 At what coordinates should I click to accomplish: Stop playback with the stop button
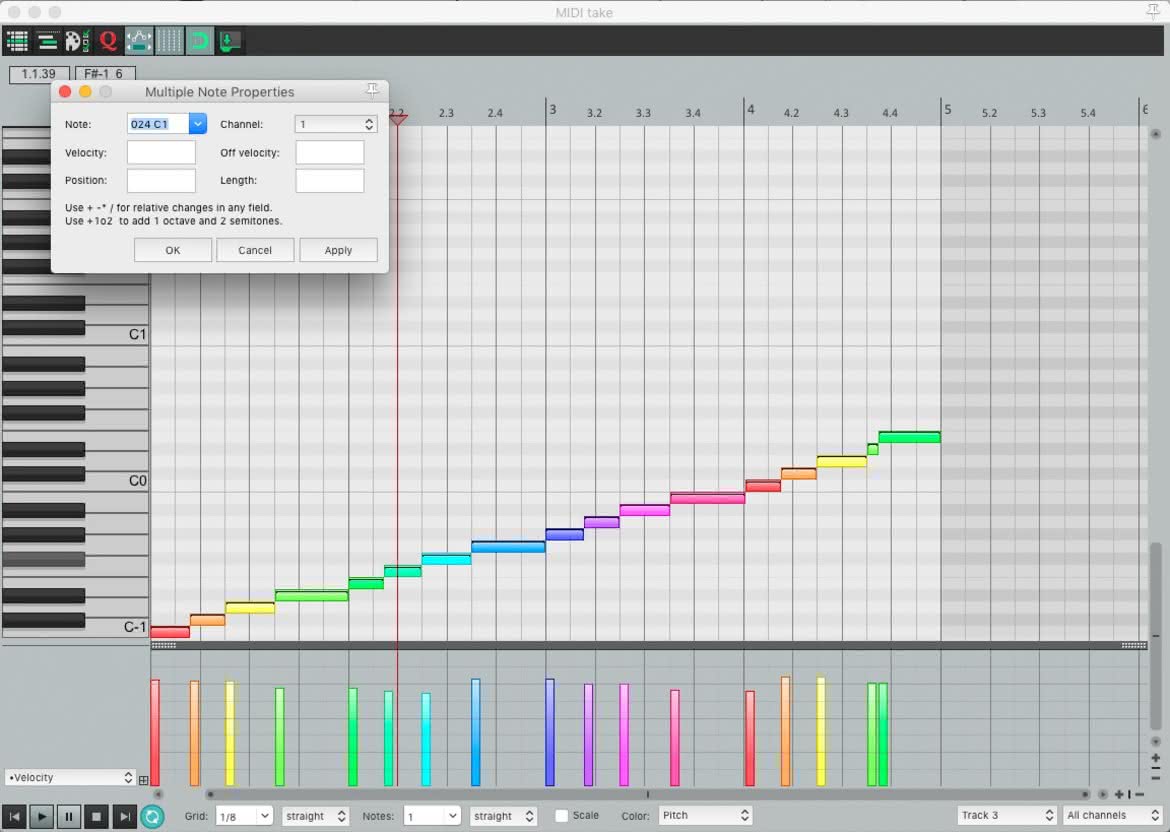[96, 816]
